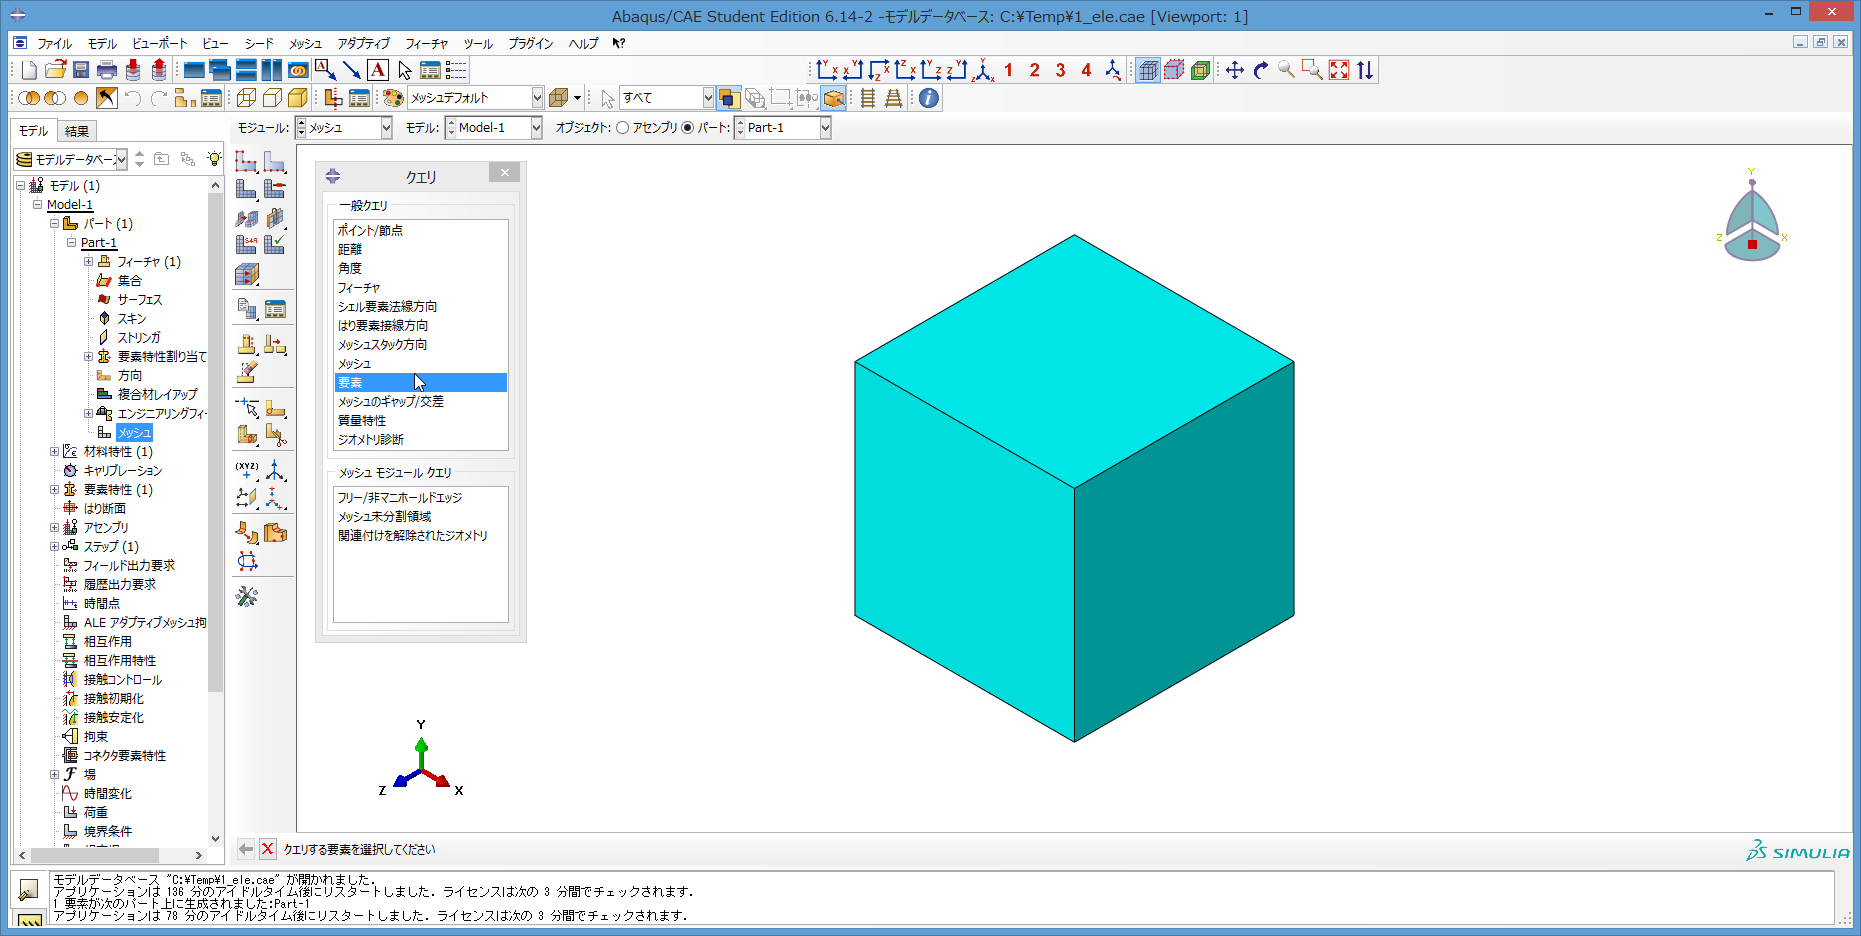Image resolution: width=1861 pixels, height=936 pixels.
Task: Choose ポイント/節点 query option
Action: tap(421, 231)
